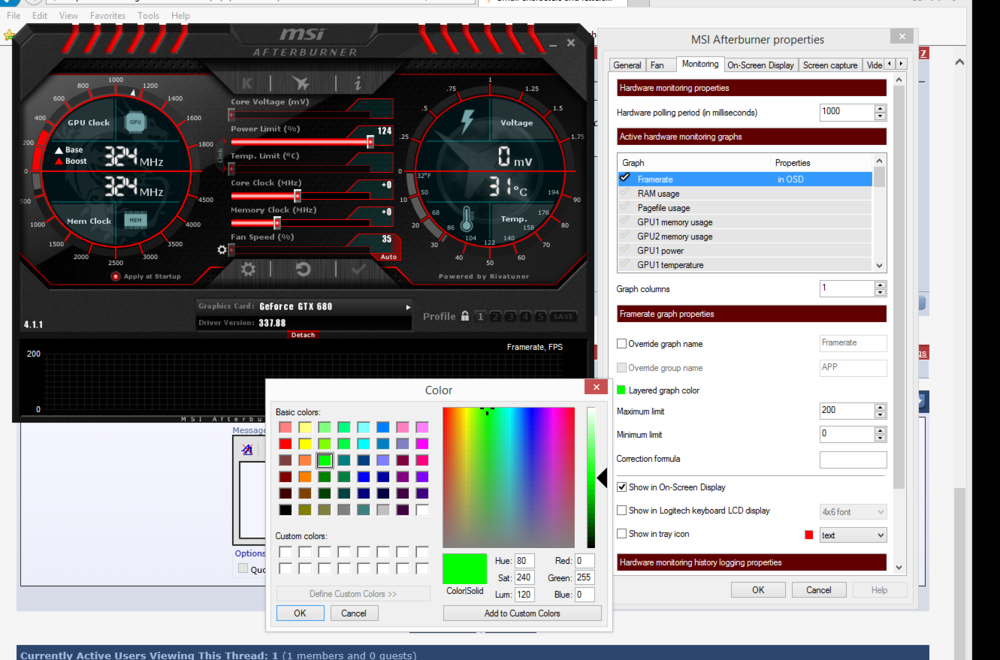Click Add to Custom Colors button
The height and width of the screenshot is (660, 1000).
(x=522, y=613)
